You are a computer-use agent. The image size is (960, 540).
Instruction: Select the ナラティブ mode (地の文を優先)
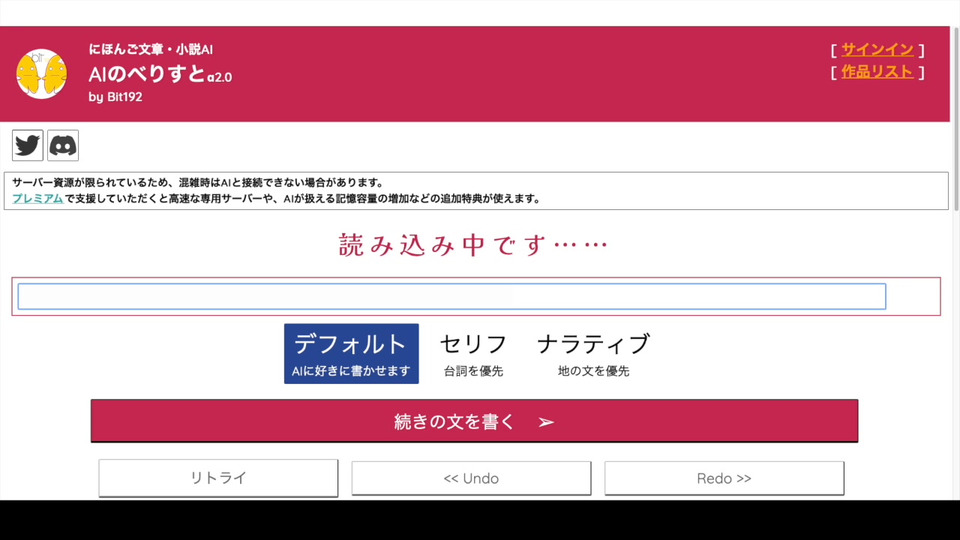click(x=593, y=354)
